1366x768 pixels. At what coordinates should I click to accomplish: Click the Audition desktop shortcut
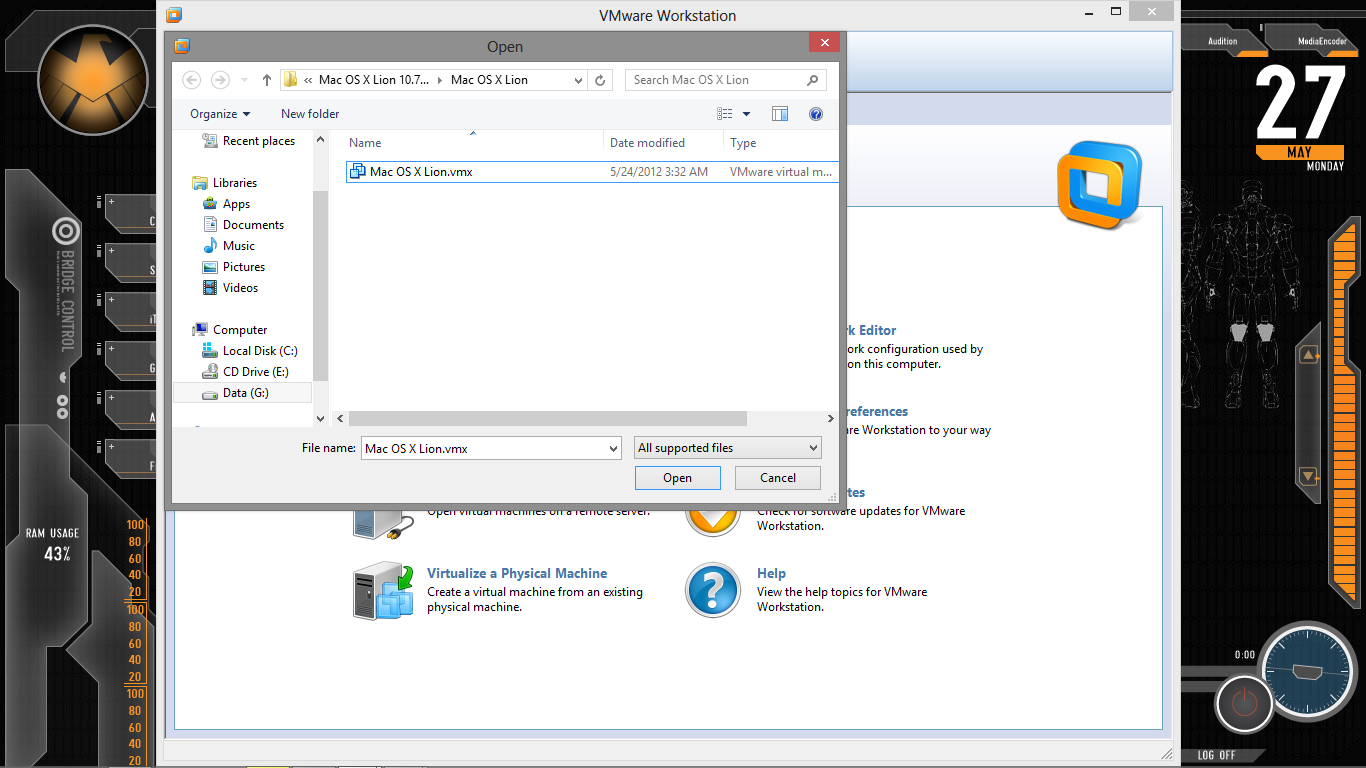1222,41
